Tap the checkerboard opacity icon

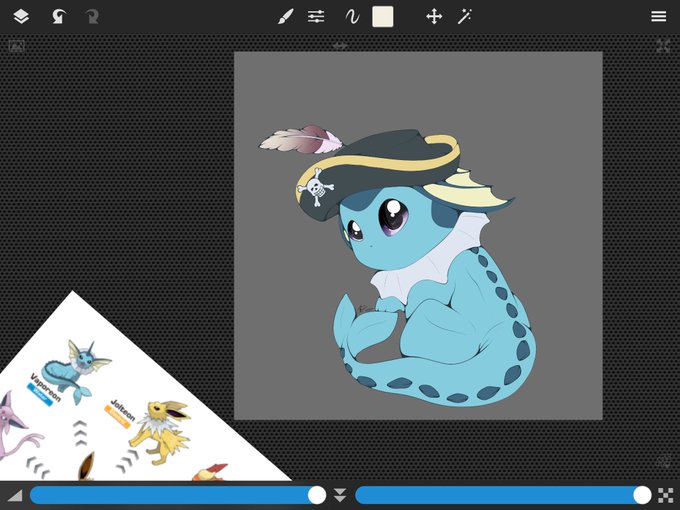[665, 495]
